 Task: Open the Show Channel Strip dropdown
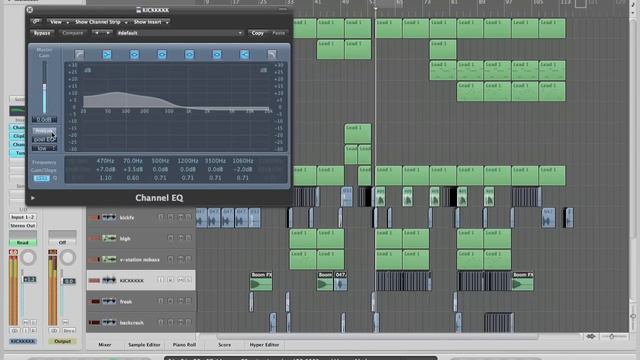pos(100,22)
